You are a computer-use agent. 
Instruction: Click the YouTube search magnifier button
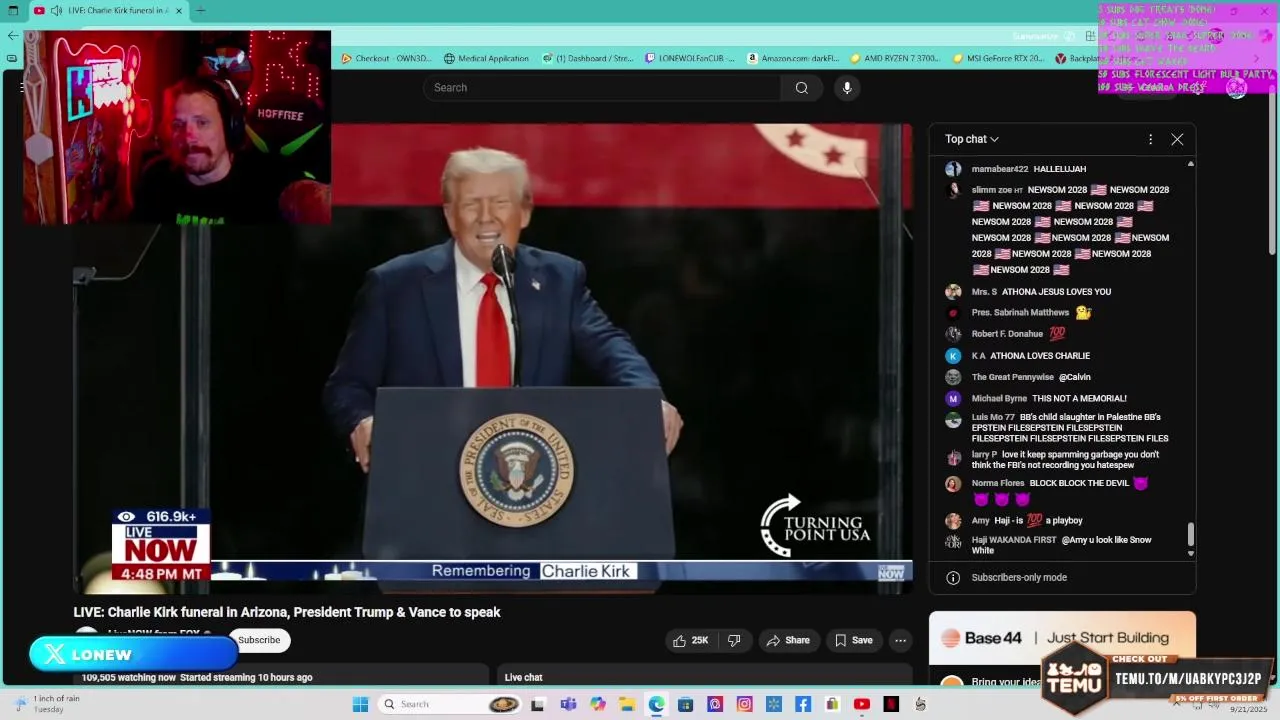801,88
